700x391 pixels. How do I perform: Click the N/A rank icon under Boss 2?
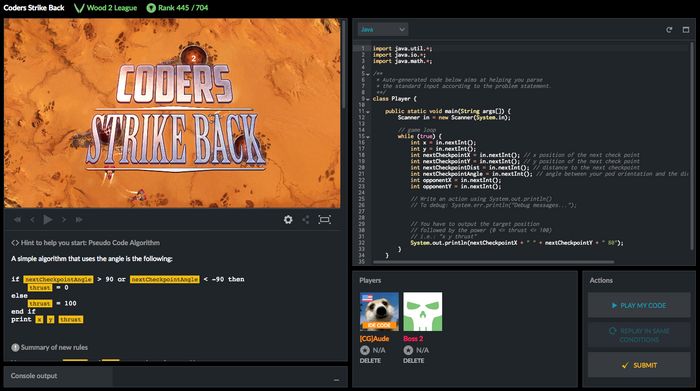(x=408, y=350)
